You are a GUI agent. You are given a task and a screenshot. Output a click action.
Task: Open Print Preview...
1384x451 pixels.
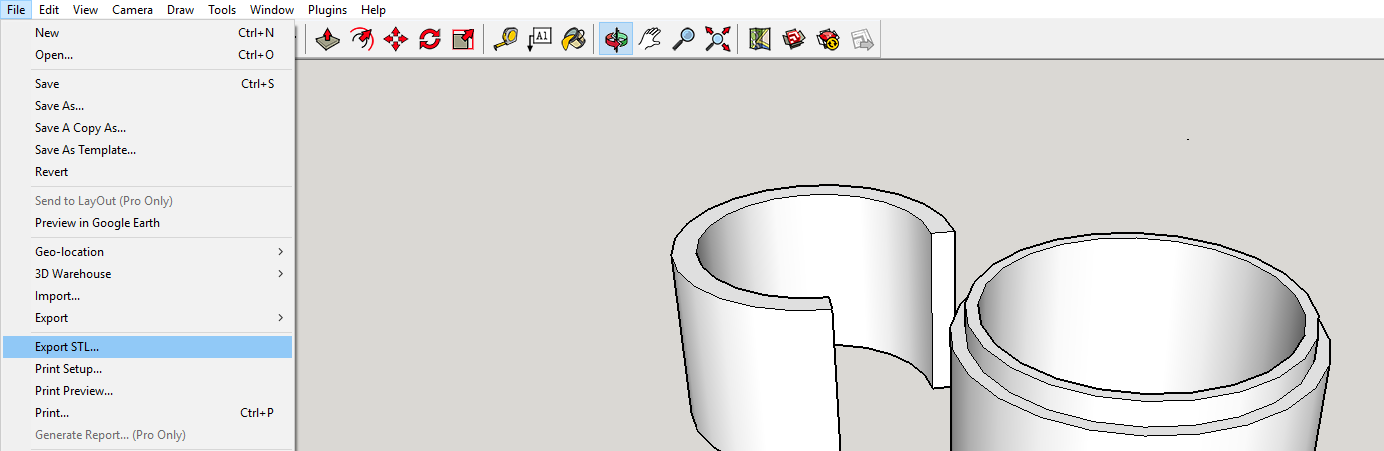pos(148,391)
